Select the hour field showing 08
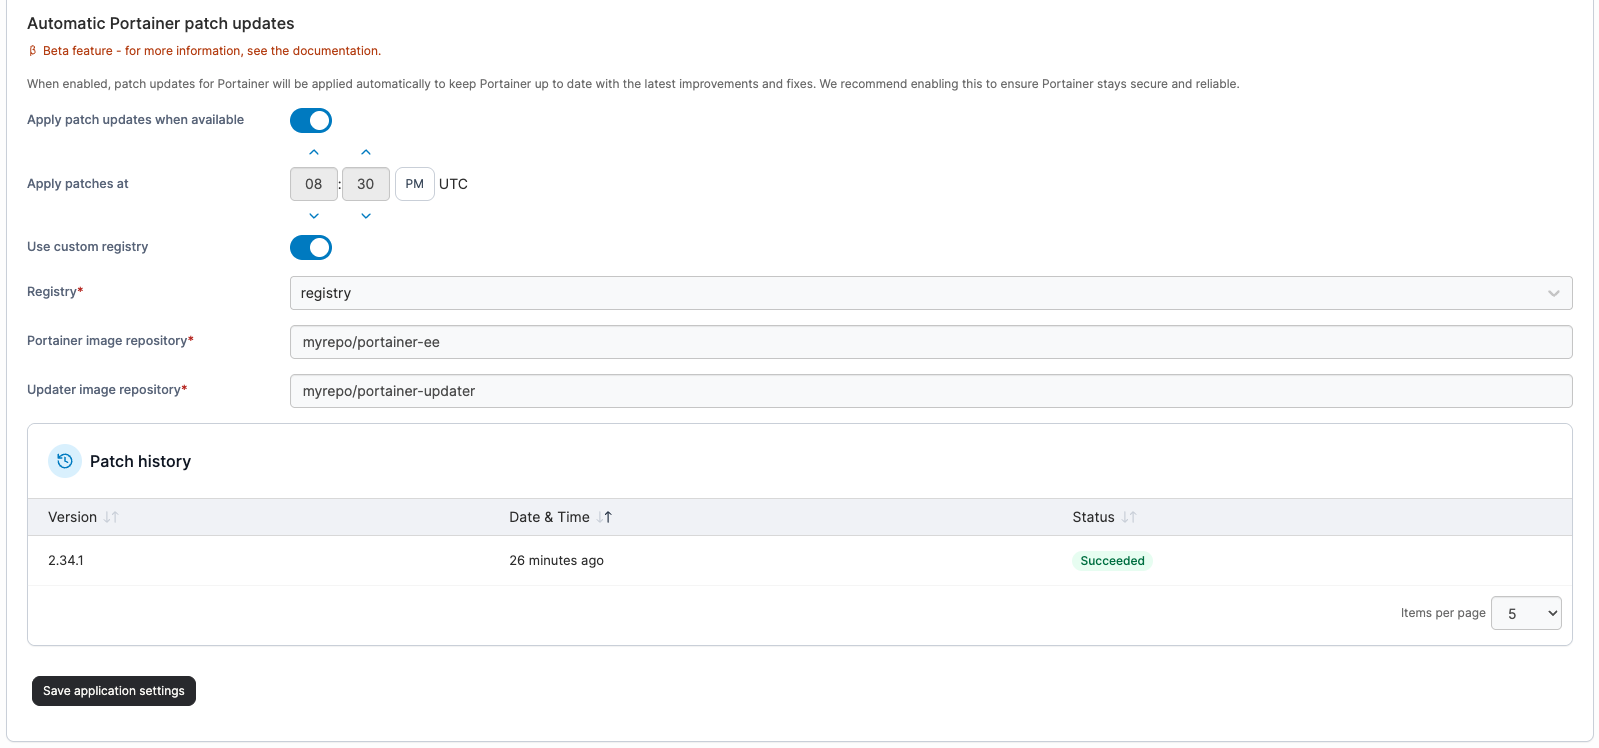Image resolution: width=1599 pixels, height=748 pixels. pyautogui.click(x=314, y=184)
